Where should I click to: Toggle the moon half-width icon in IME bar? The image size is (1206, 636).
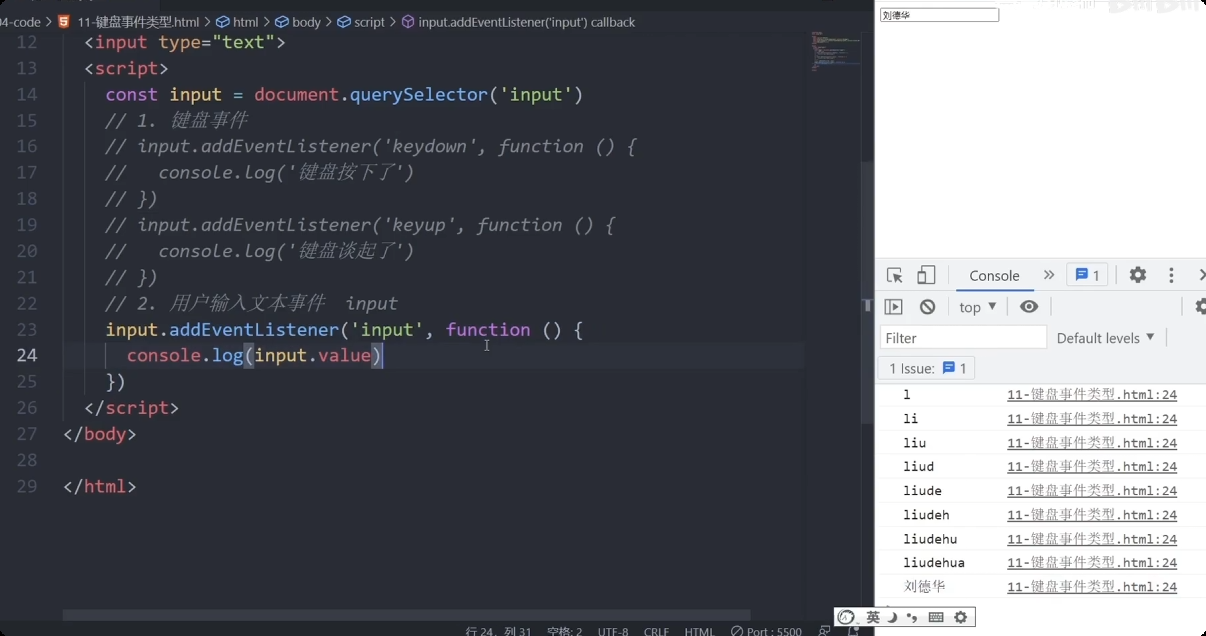pos(893,617)
